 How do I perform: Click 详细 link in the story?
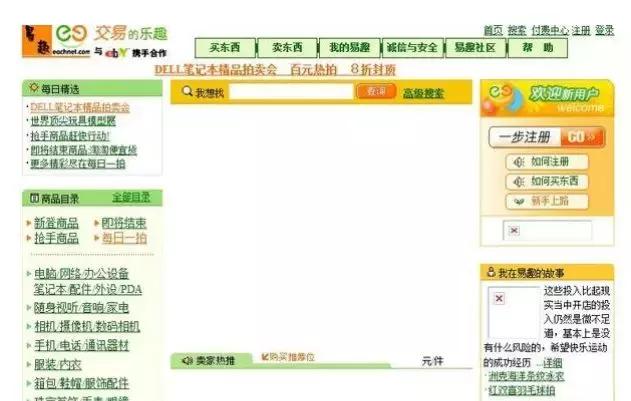click(553, 363)
